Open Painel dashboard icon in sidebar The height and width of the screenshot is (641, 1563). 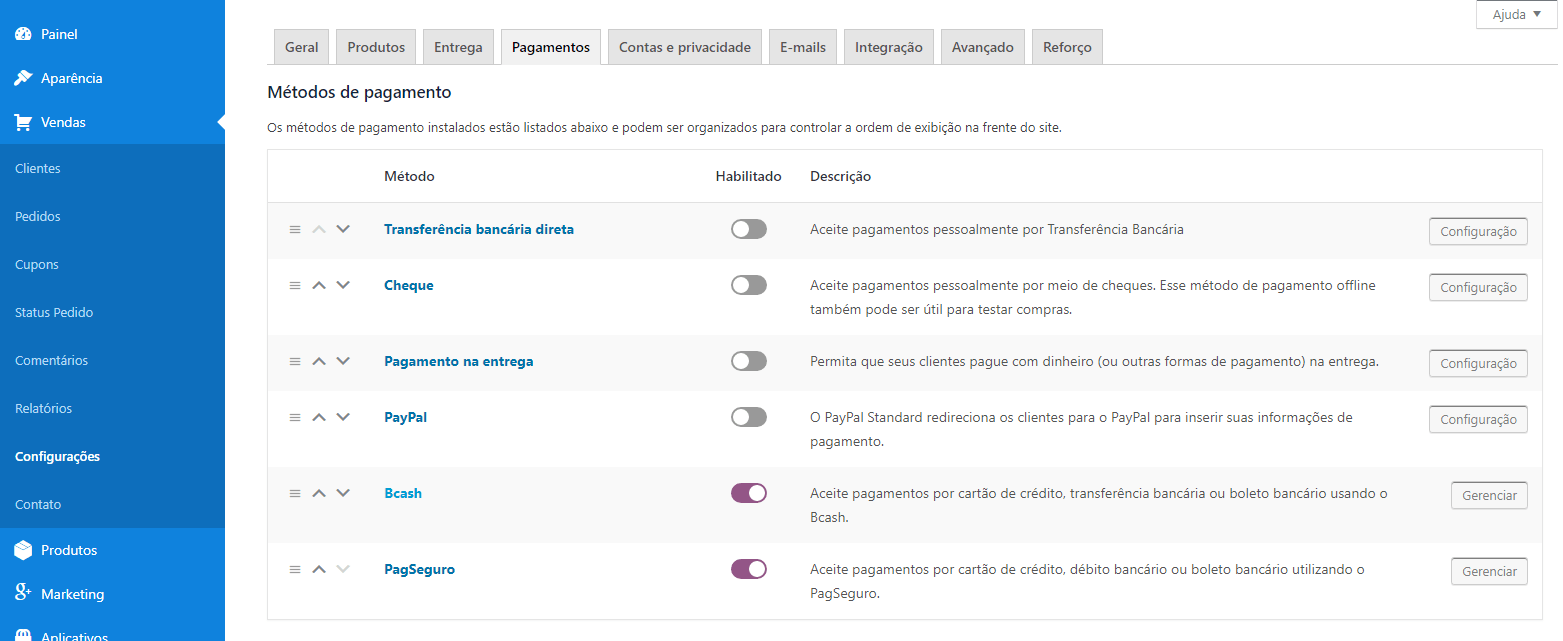coord(23,34)
